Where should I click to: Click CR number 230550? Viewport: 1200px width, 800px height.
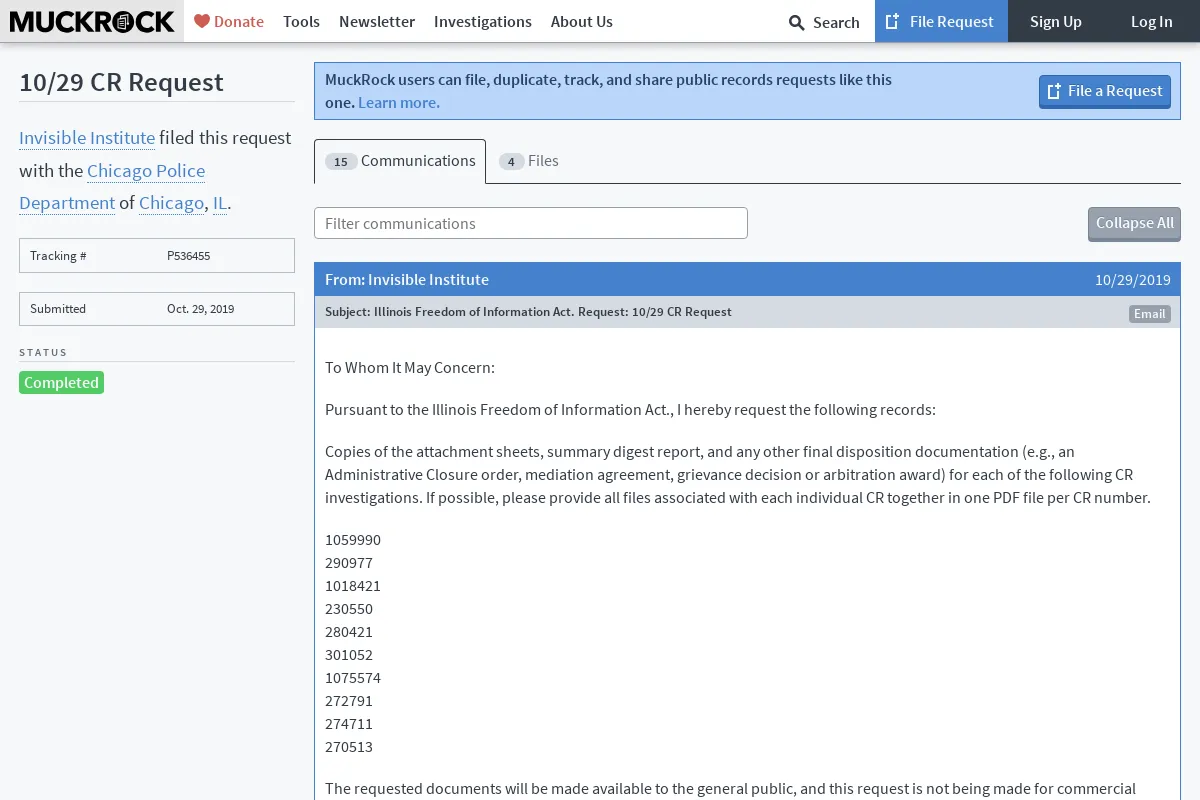tap(349, 609)
